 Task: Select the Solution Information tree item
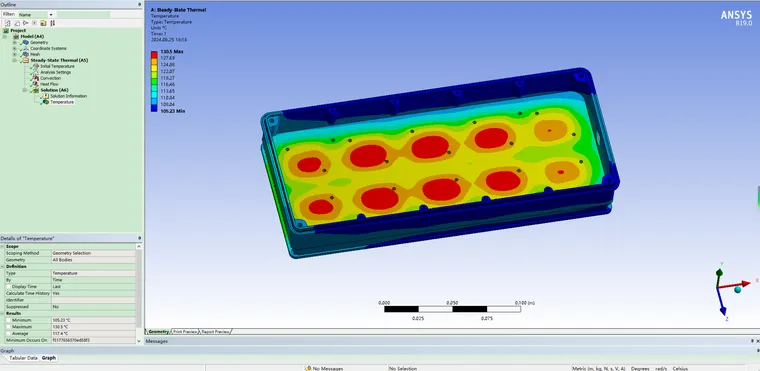click(x=68, y=96)
